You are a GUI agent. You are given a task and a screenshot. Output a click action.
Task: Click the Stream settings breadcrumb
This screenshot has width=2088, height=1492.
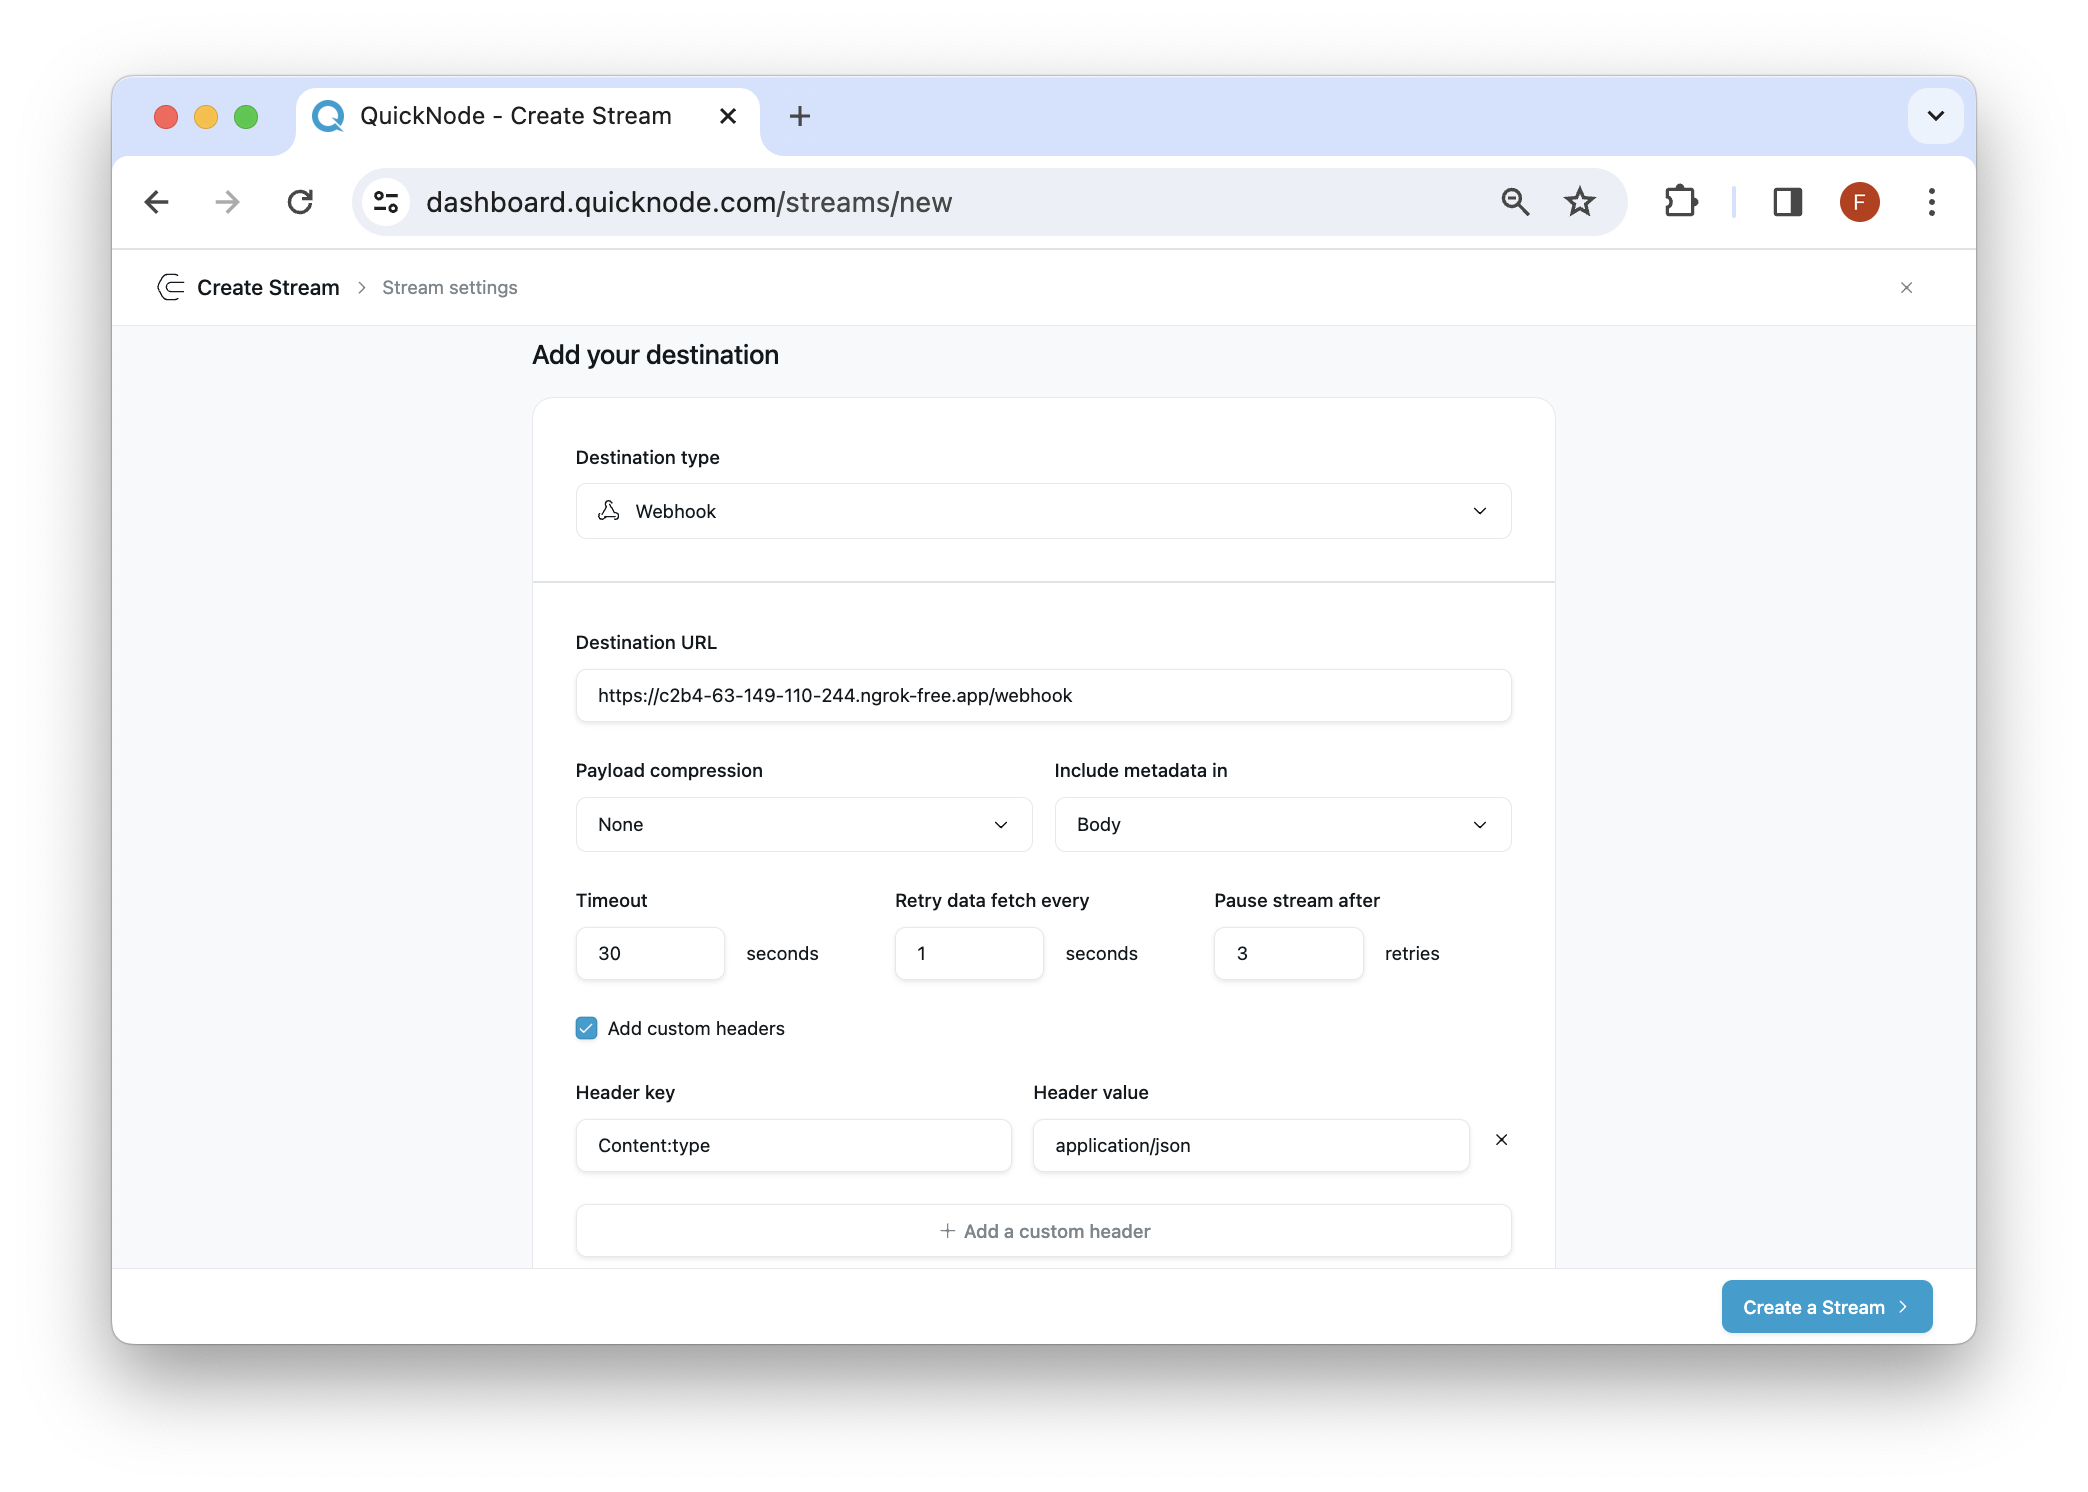click(450, 288)
